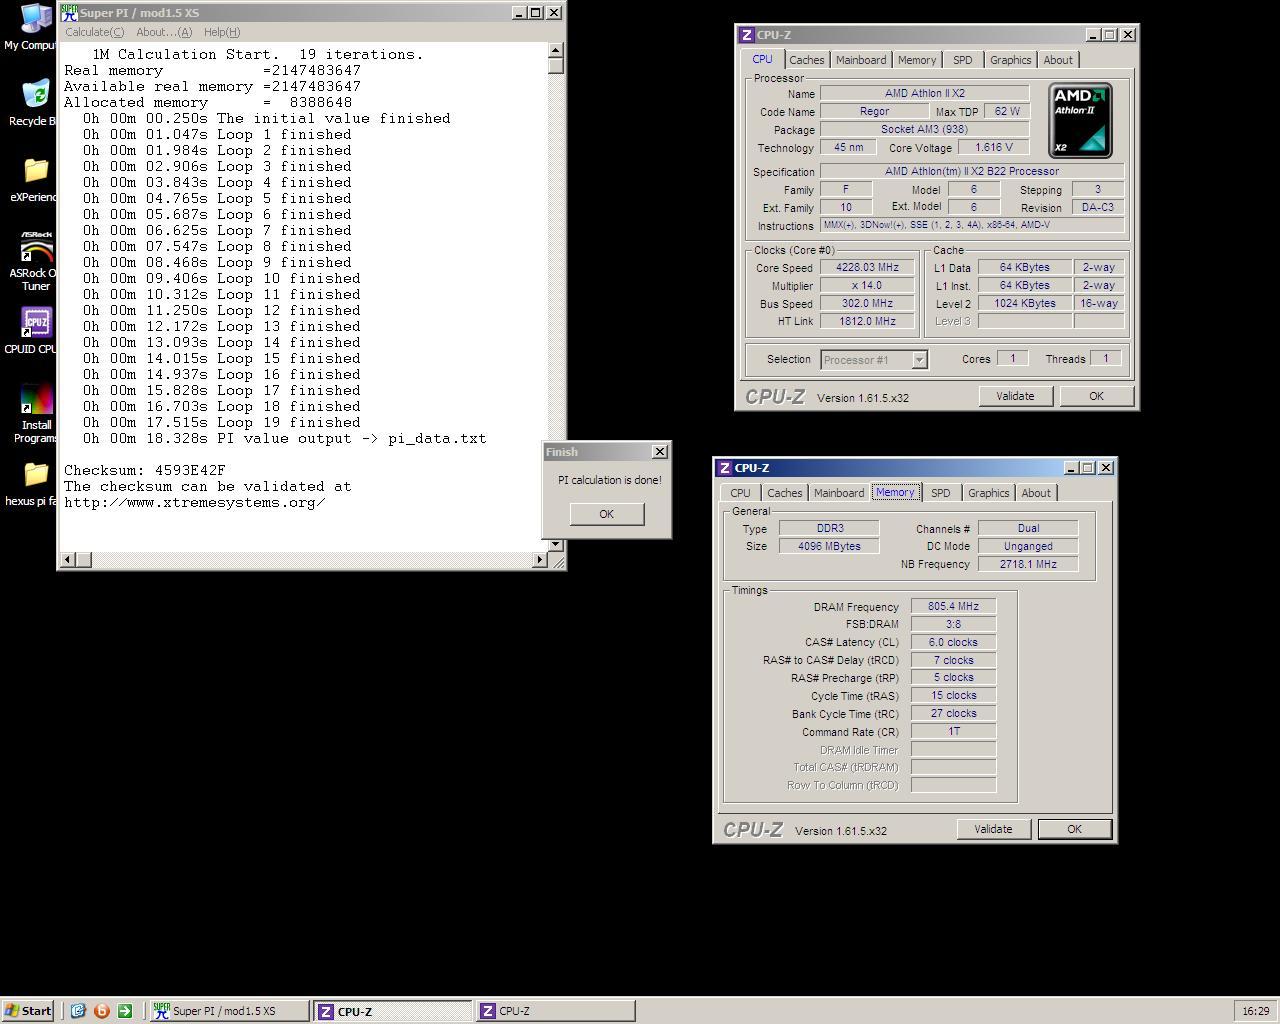Select SPD tab in lower CPU-Z window

(x=940, y=493)
